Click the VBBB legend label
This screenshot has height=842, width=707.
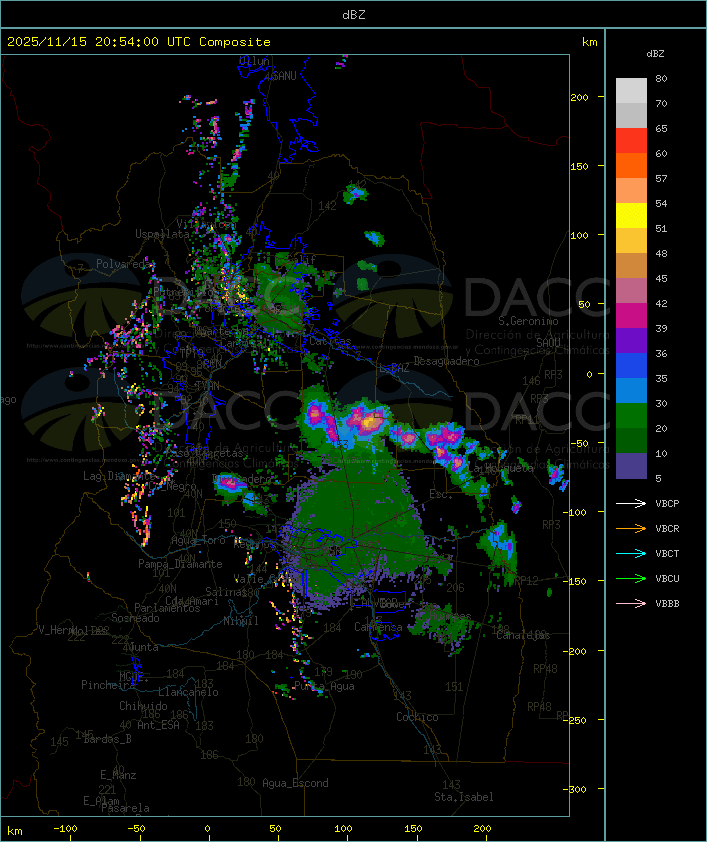667,604
